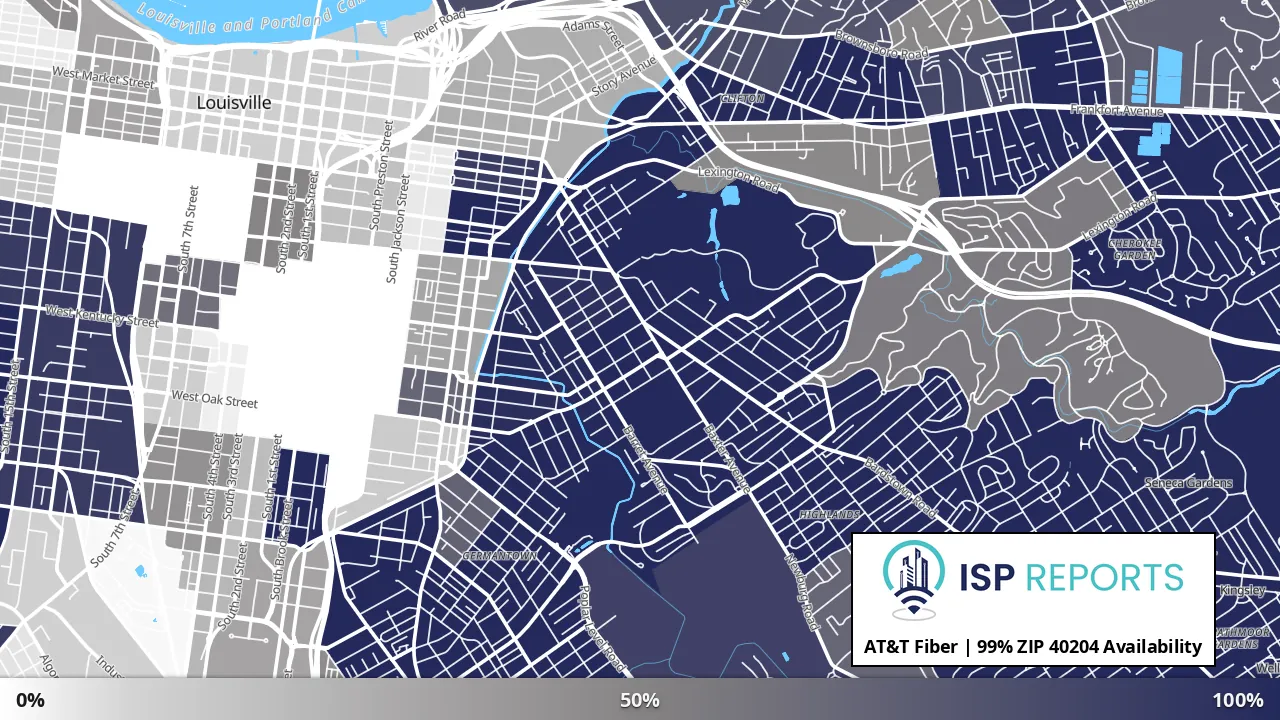Click the Lexington Road label near the pond

(739, 179)
